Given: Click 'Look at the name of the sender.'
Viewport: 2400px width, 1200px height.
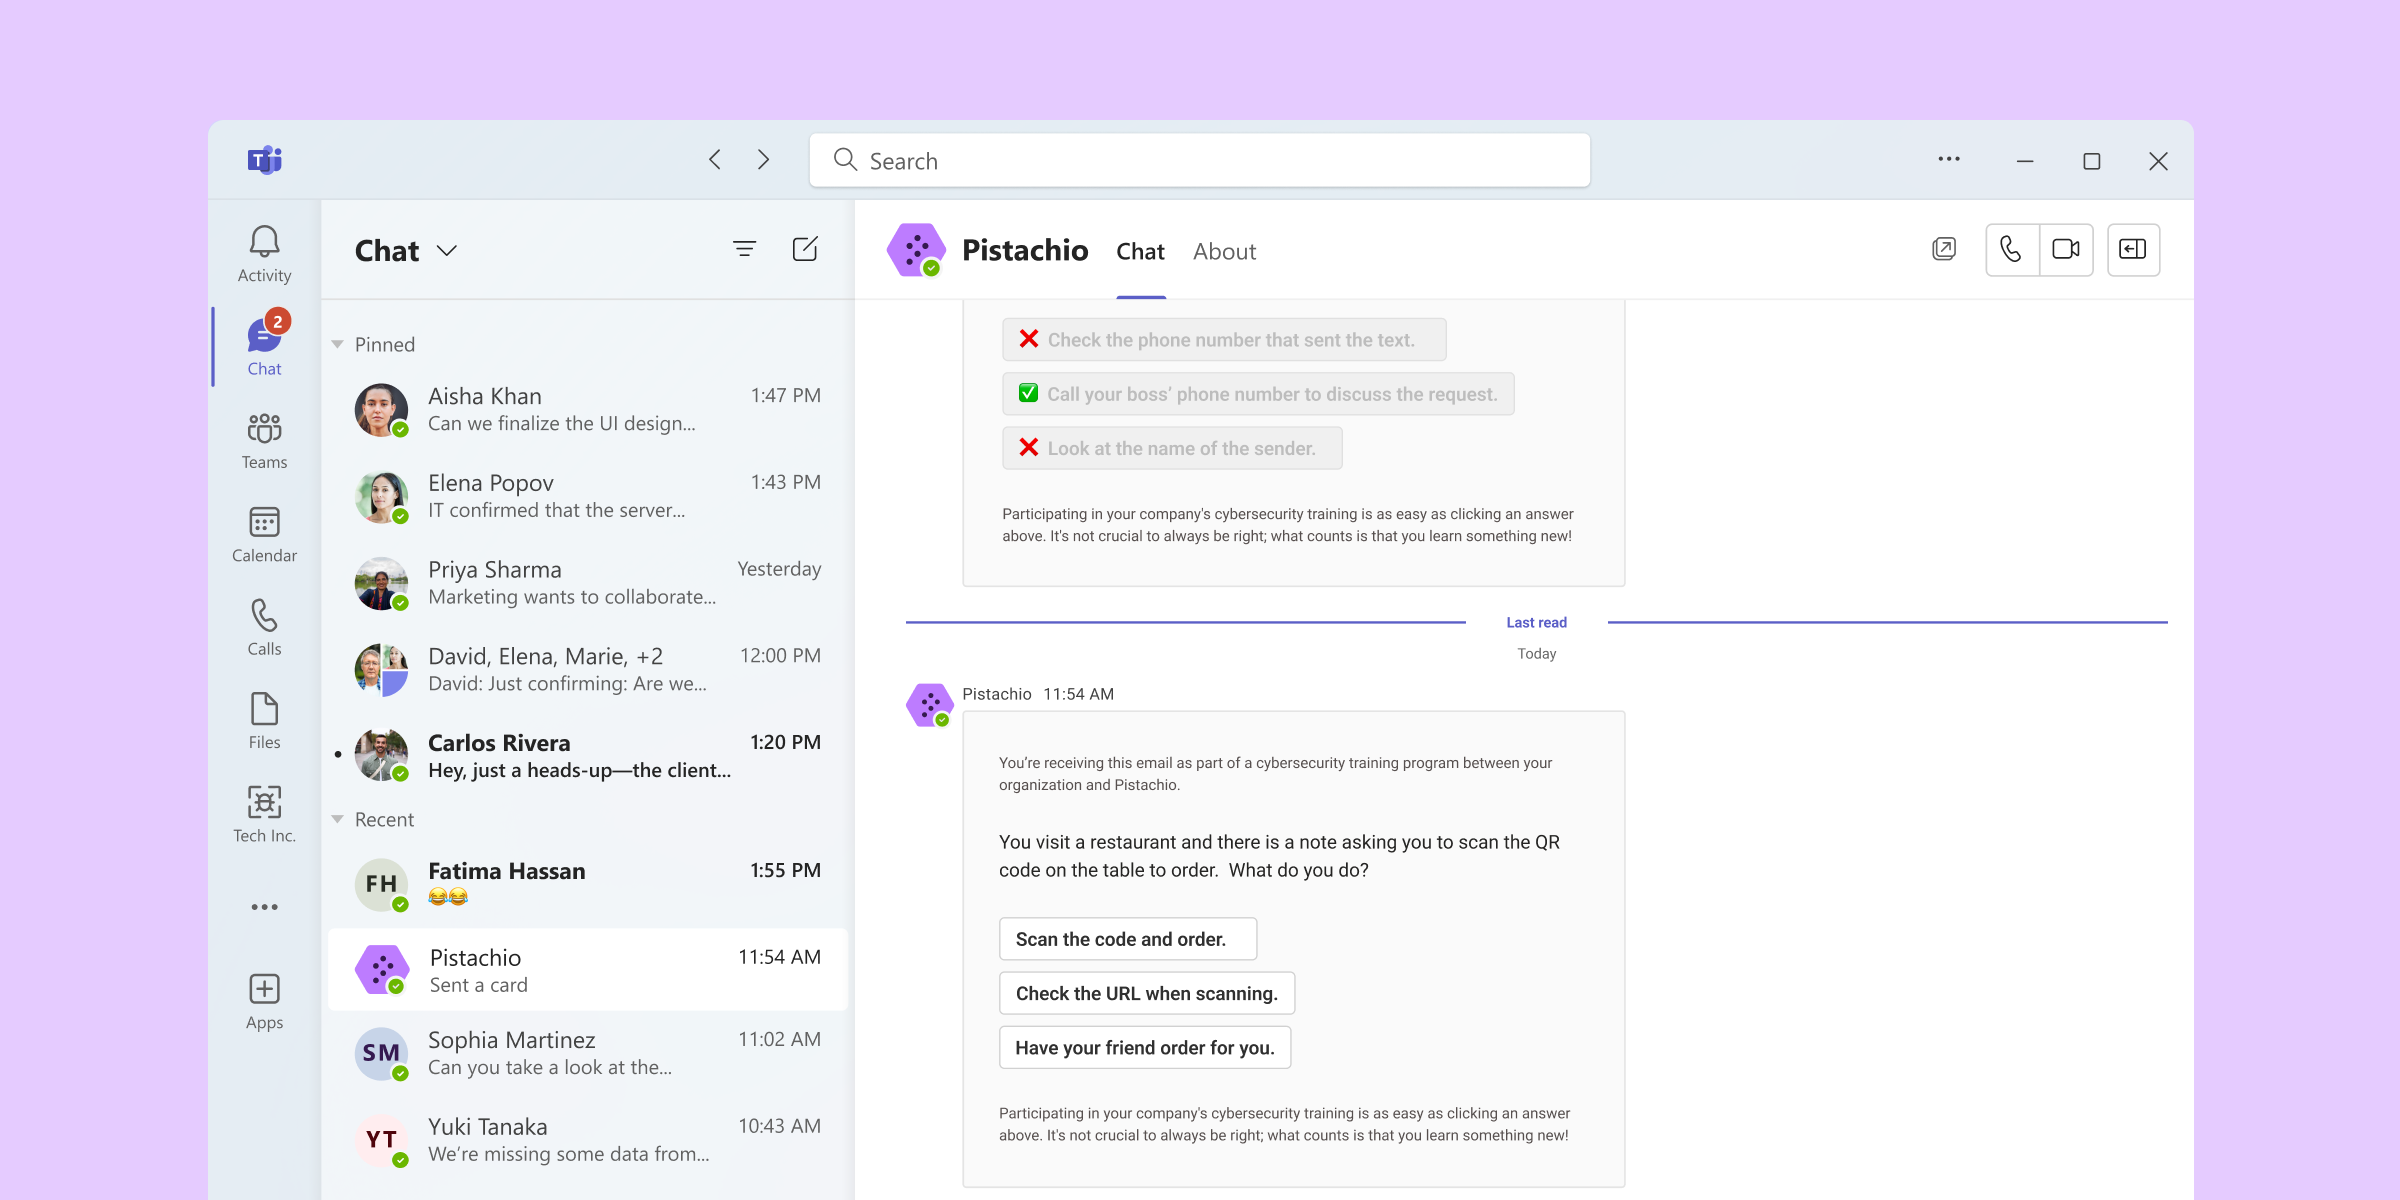Looking at the screenshot, I should point(1172,448).
